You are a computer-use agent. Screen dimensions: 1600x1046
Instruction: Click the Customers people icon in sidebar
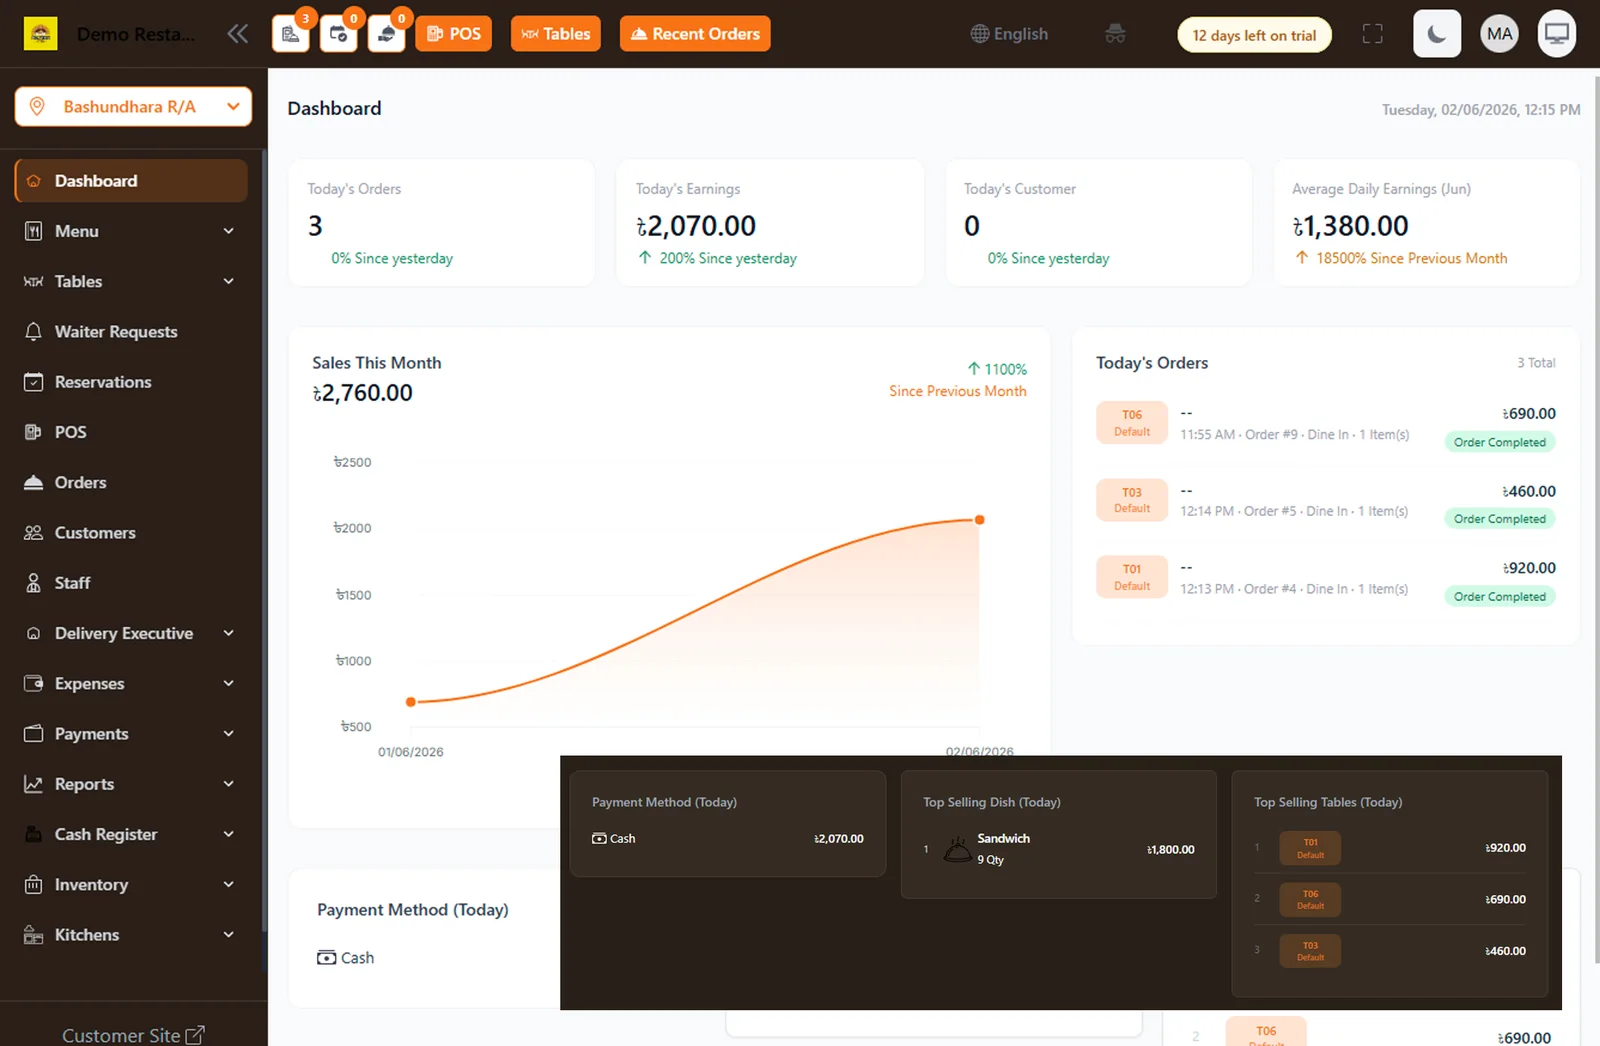coord(33,533)
